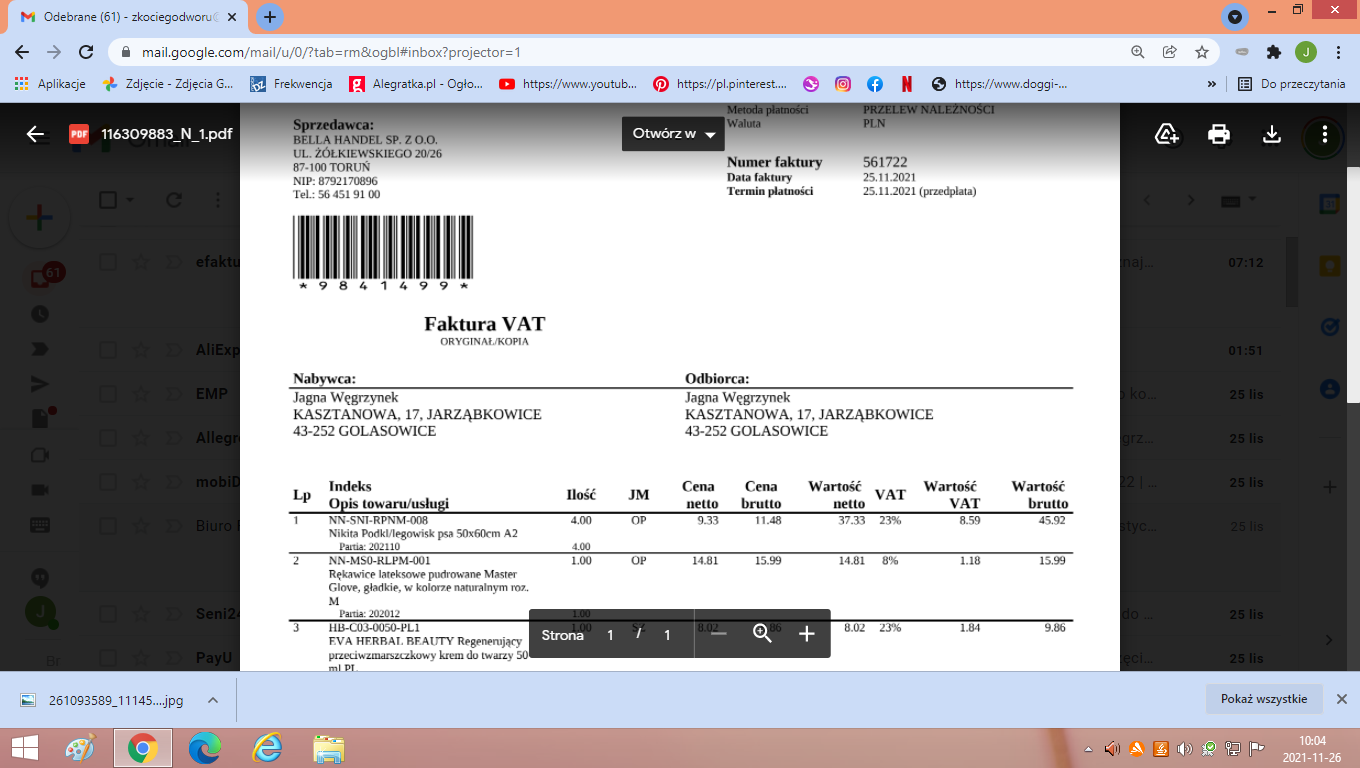Download the invoice PDF
1360x768 pixels.
click(x=1272, y=134)
